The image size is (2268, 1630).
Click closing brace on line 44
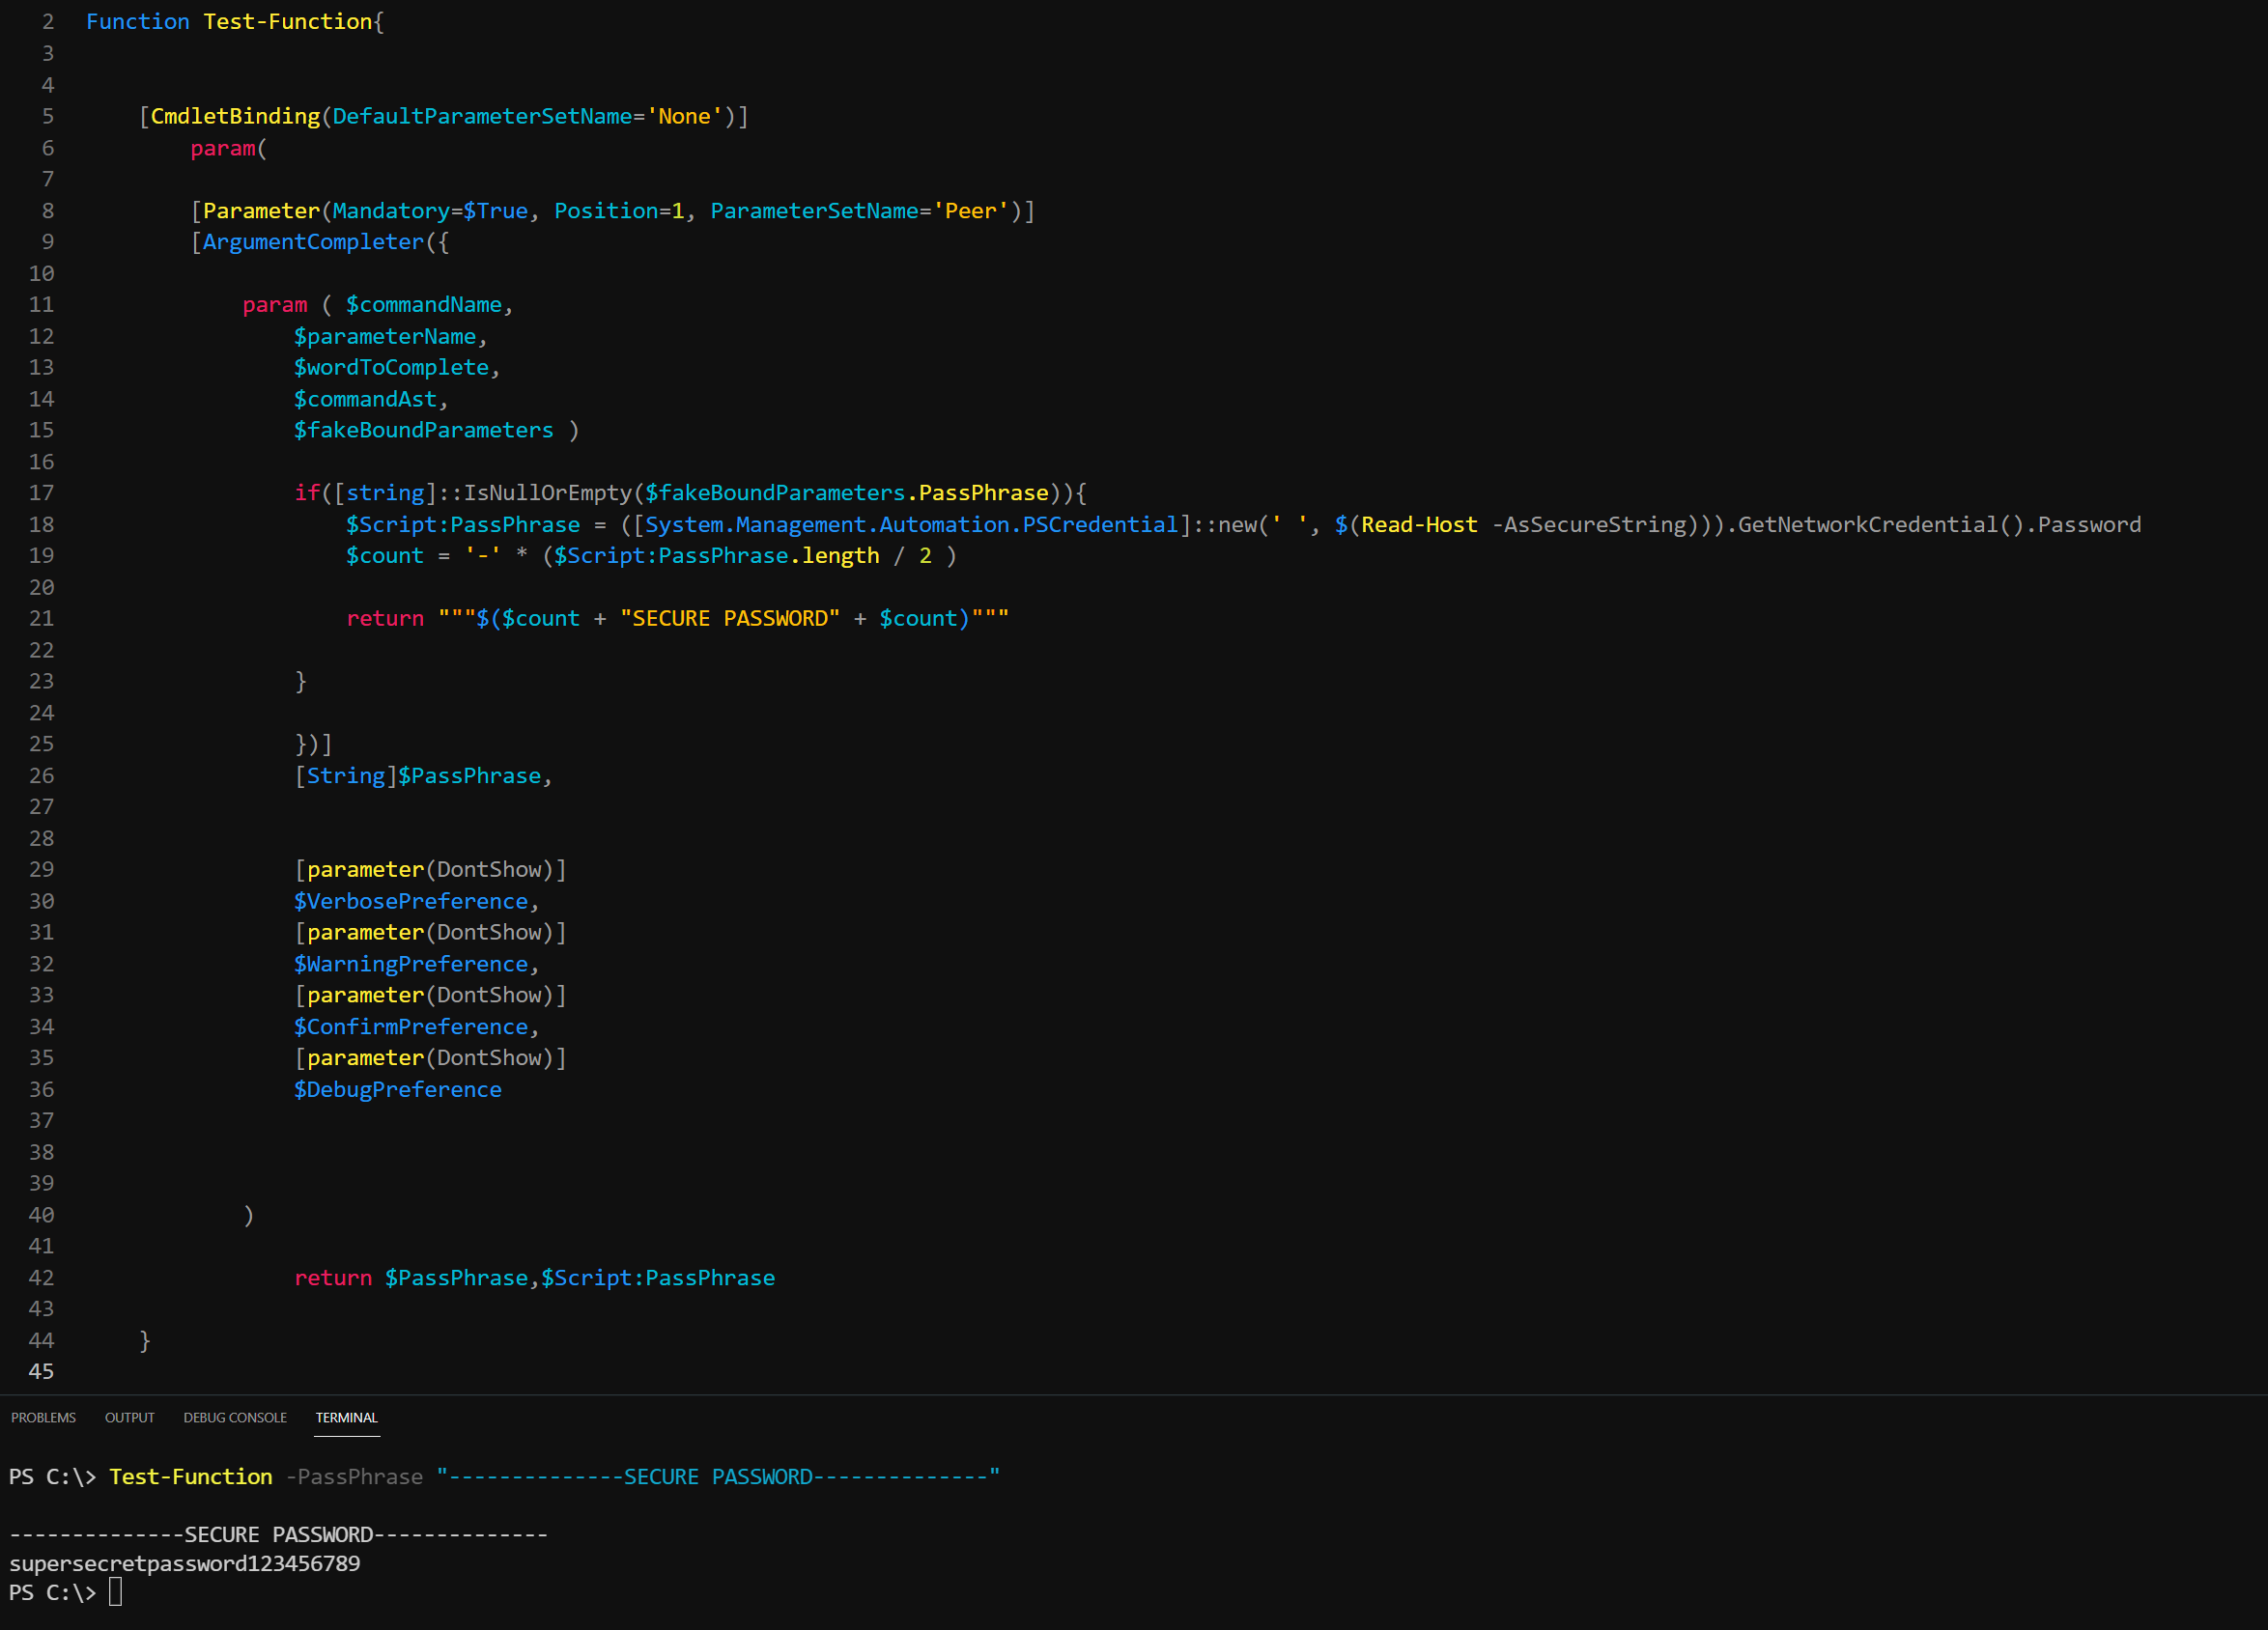pyautogui.click(x=145, y=1340)
